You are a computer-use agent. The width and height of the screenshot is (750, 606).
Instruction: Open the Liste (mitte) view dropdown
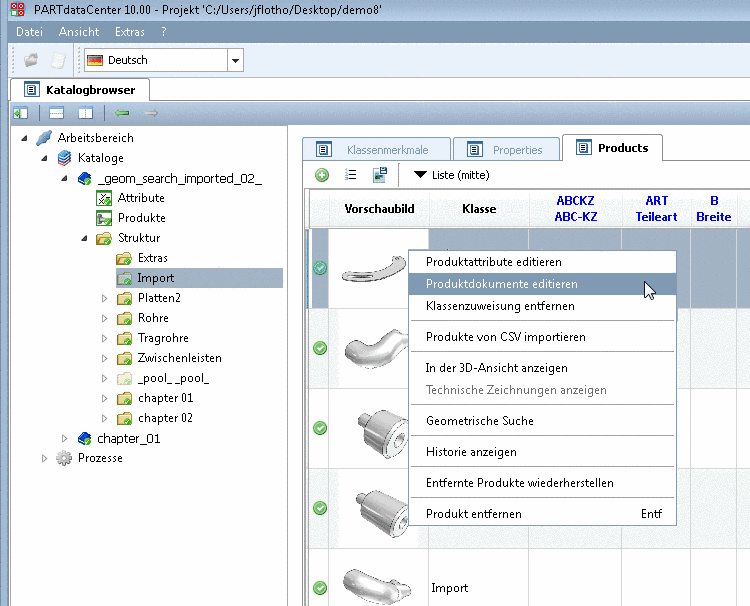pos(420,175)
